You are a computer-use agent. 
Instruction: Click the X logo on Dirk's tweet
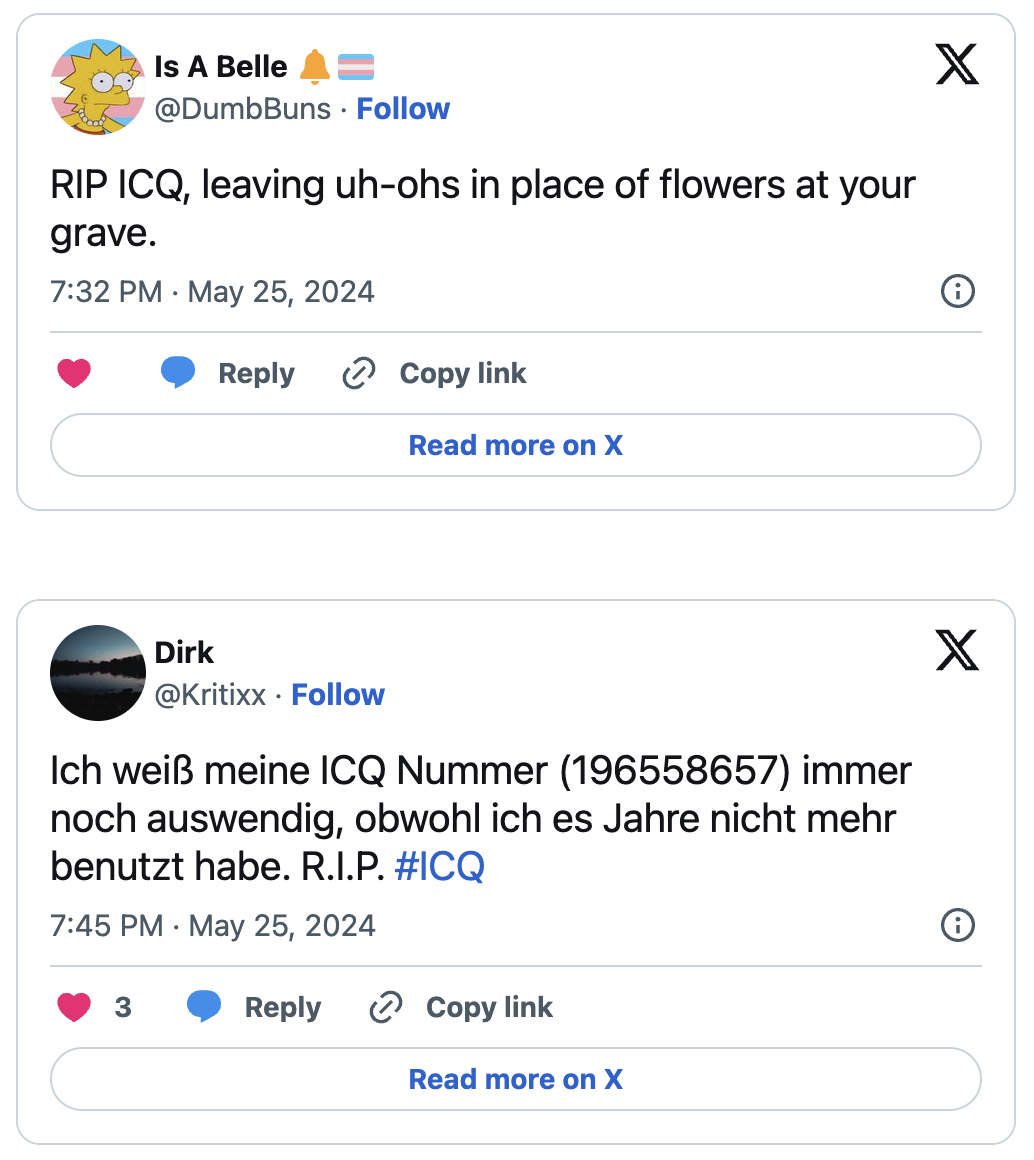(956, 651)
